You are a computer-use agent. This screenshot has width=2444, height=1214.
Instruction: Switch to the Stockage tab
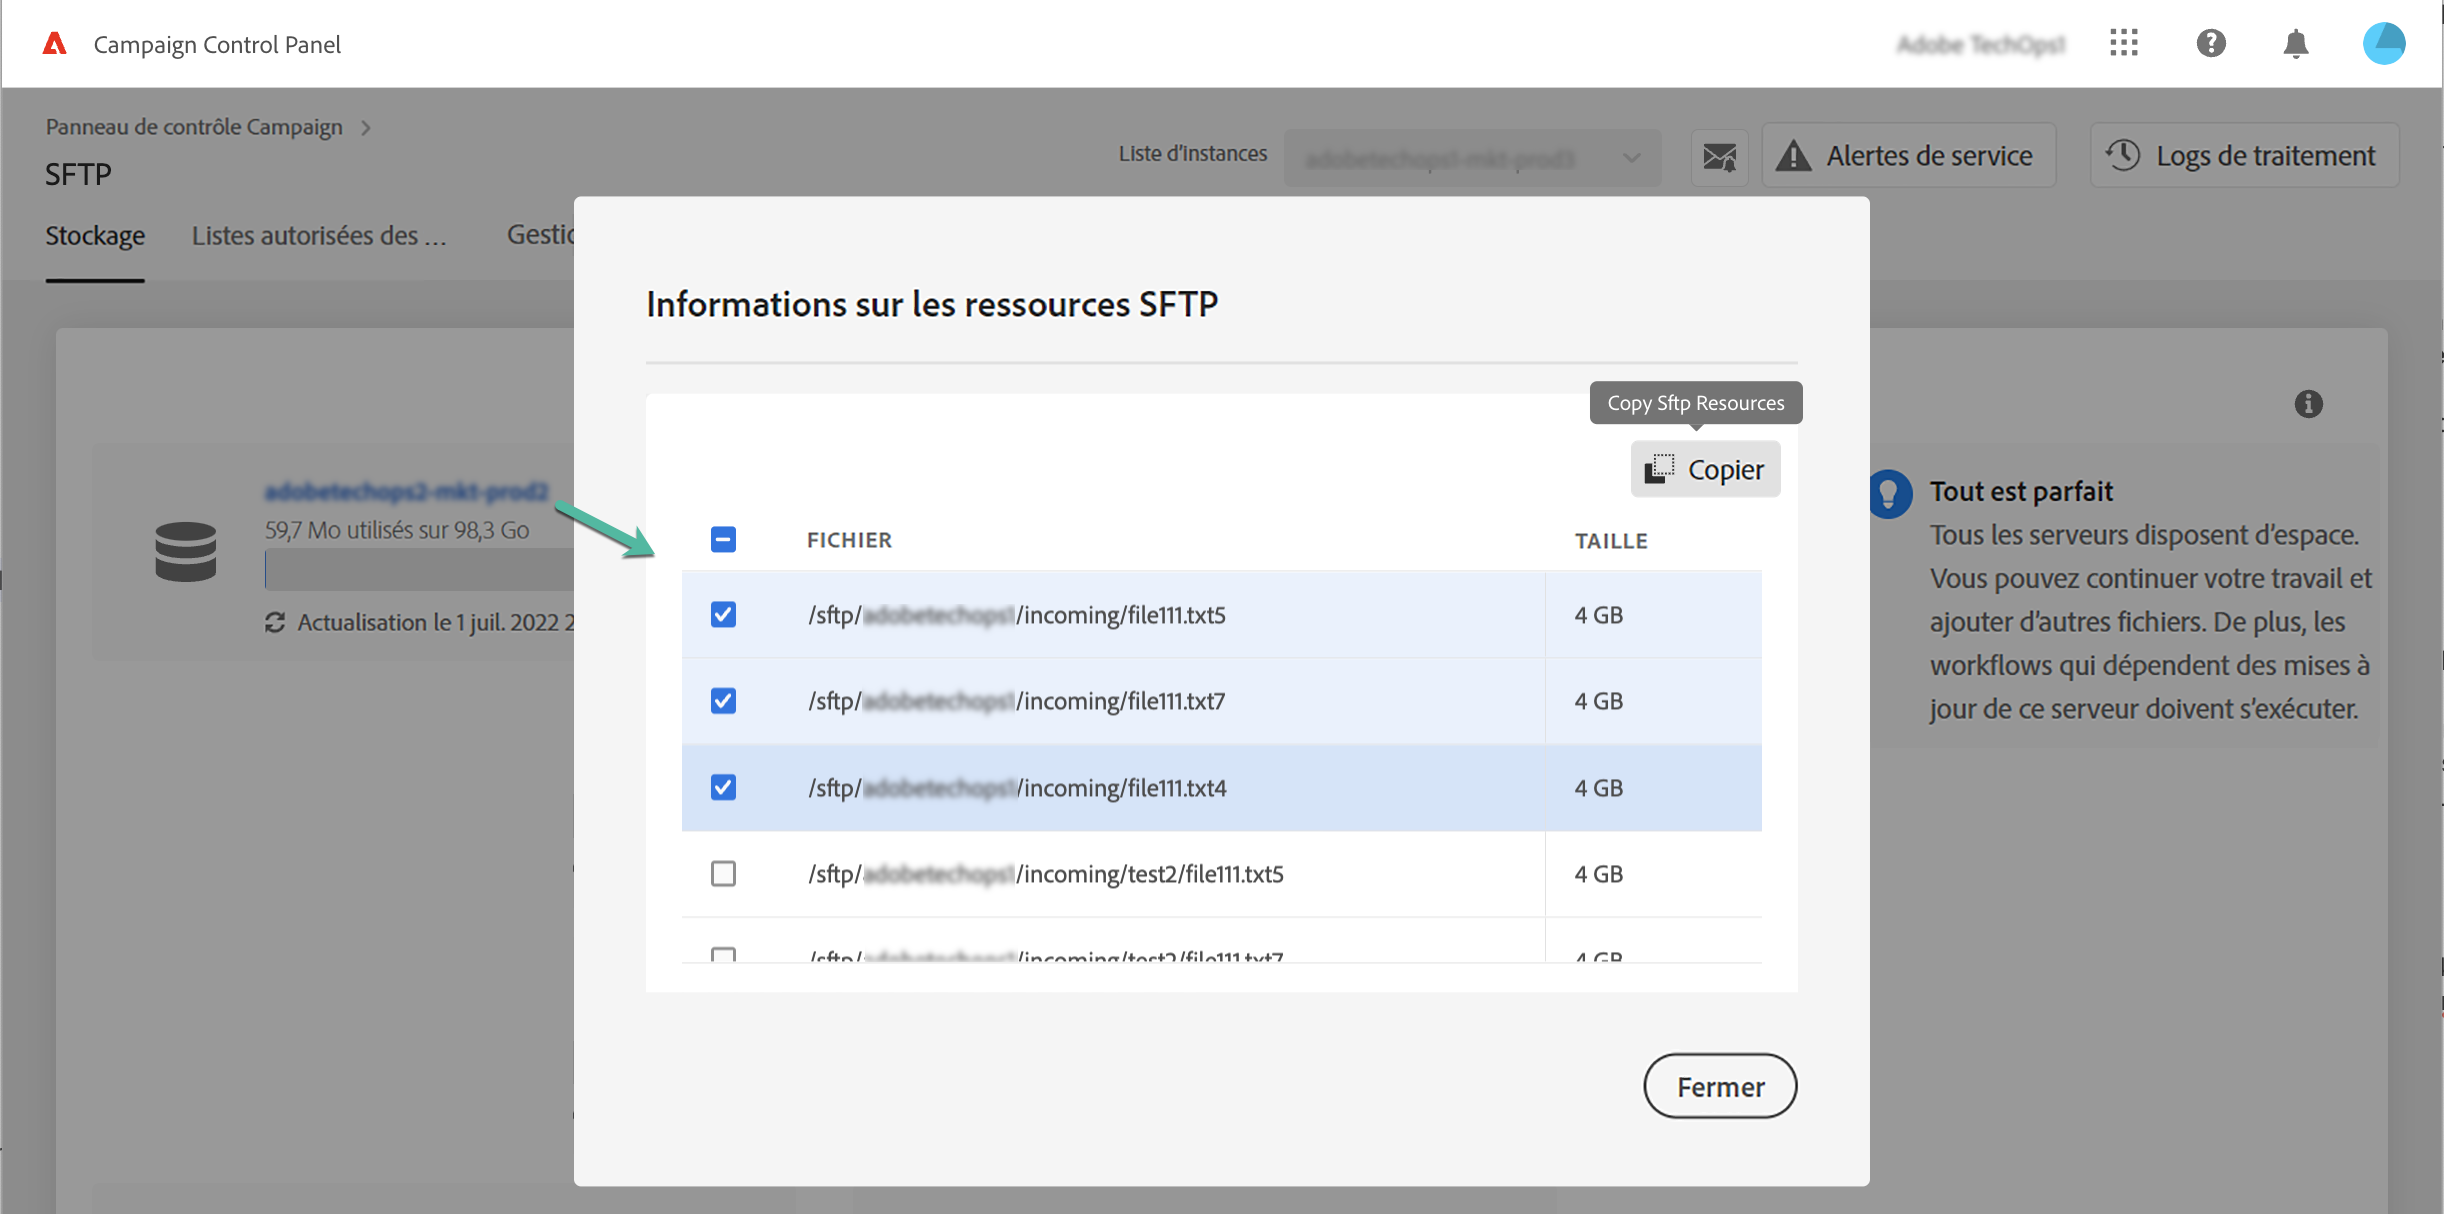click(x=95, y=236)
